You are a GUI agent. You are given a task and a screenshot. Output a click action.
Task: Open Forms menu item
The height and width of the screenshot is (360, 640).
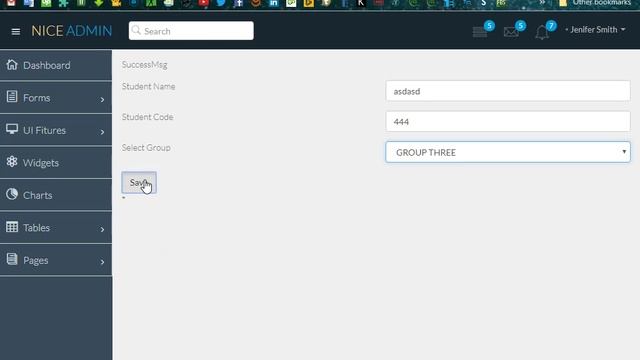tap(56, 98)
